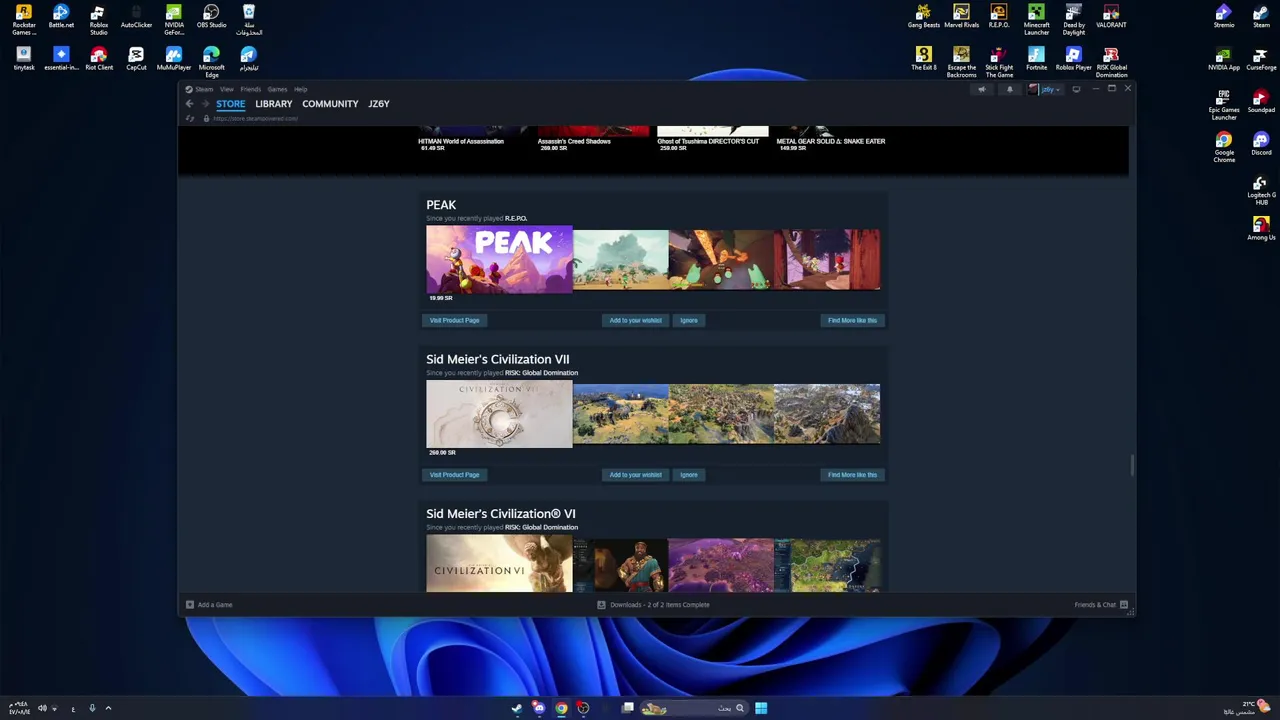This screenshot has width=1280, height=720.
Task: Visit Product Page for Civilization VII
Action: (454, 475)
